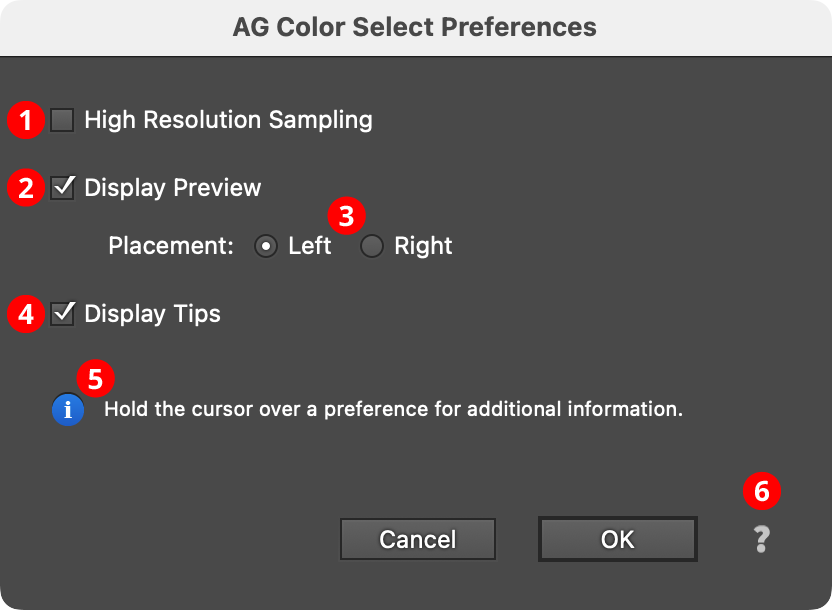832x610 pixels.
Task: Confirm preferences with OK
Action: click(617, 539)
